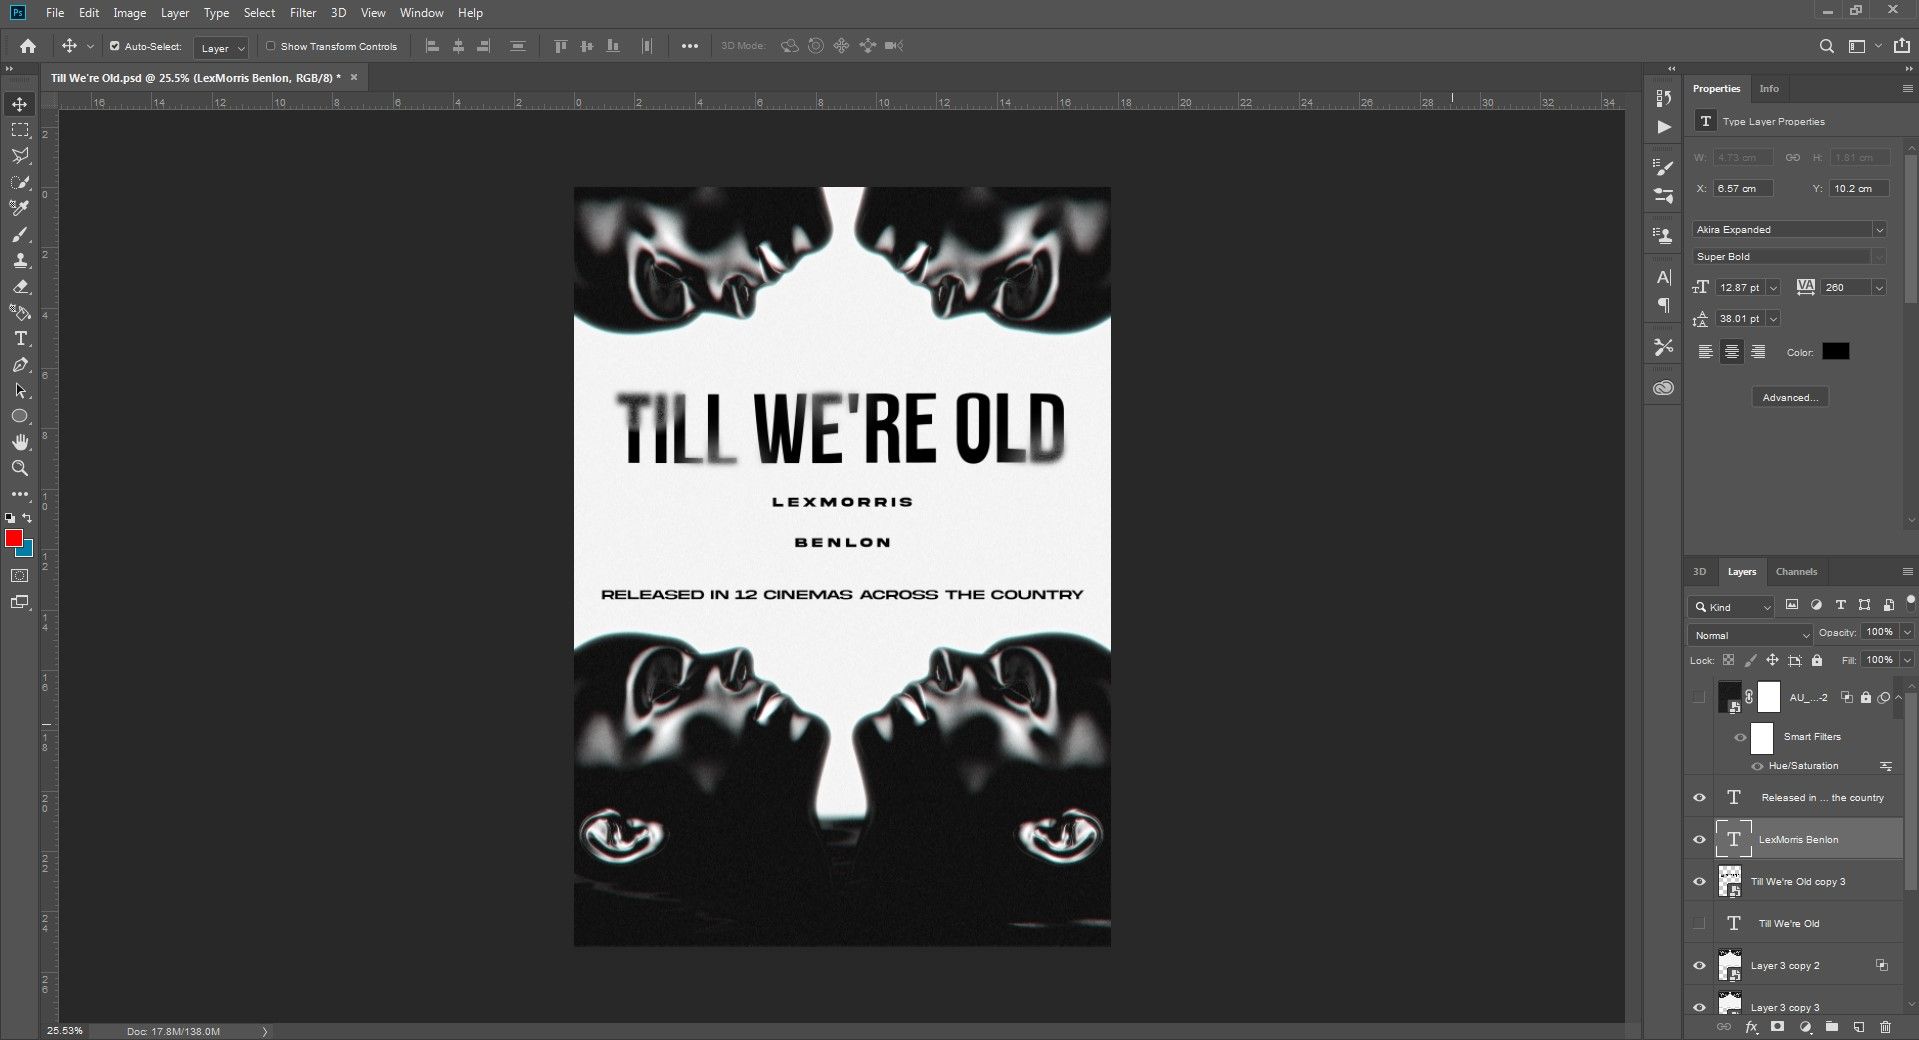
Task: Toggle Hue/Saturation smart filter visibility
Action: click(x=1757, y=766)
